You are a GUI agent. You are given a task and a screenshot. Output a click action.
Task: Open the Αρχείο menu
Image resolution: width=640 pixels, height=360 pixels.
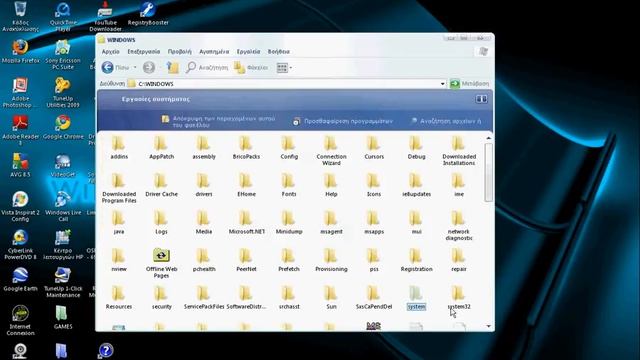click(110, 51)
